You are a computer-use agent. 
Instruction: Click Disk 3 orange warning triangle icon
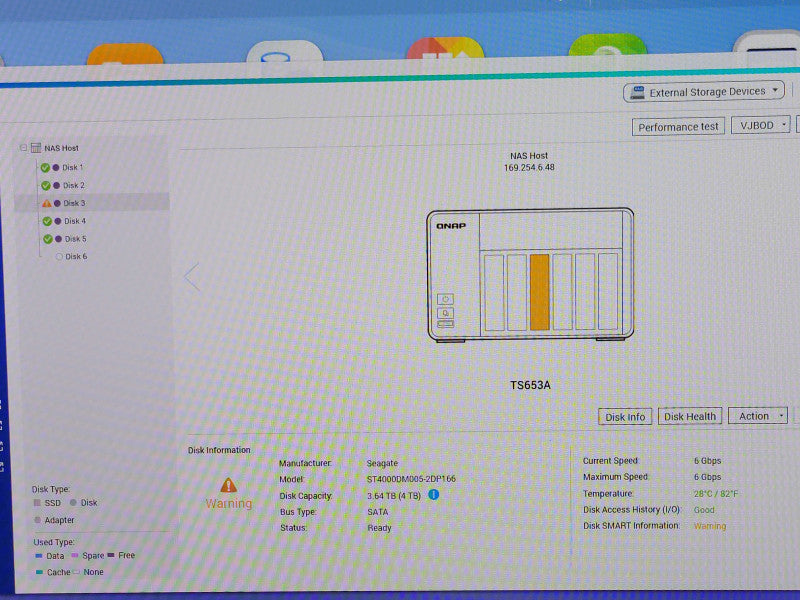pos(46,203)
